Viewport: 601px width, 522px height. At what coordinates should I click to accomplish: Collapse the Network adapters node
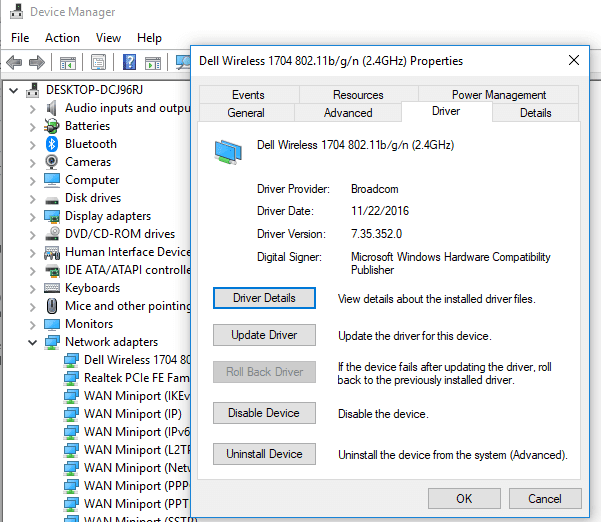click(32, 342)
